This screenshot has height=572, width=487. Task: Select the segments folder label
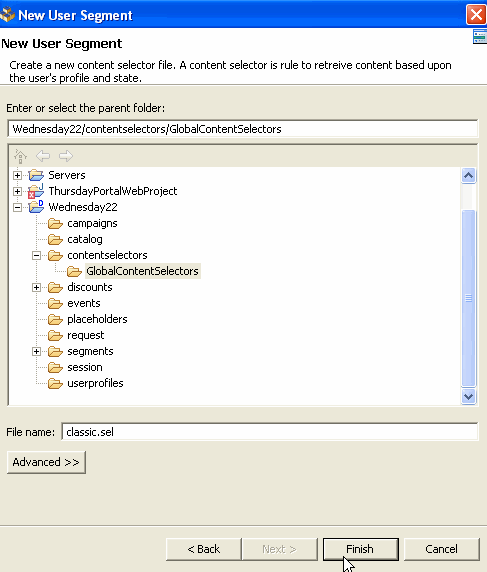pyautogui.click(x=90, y=351)
